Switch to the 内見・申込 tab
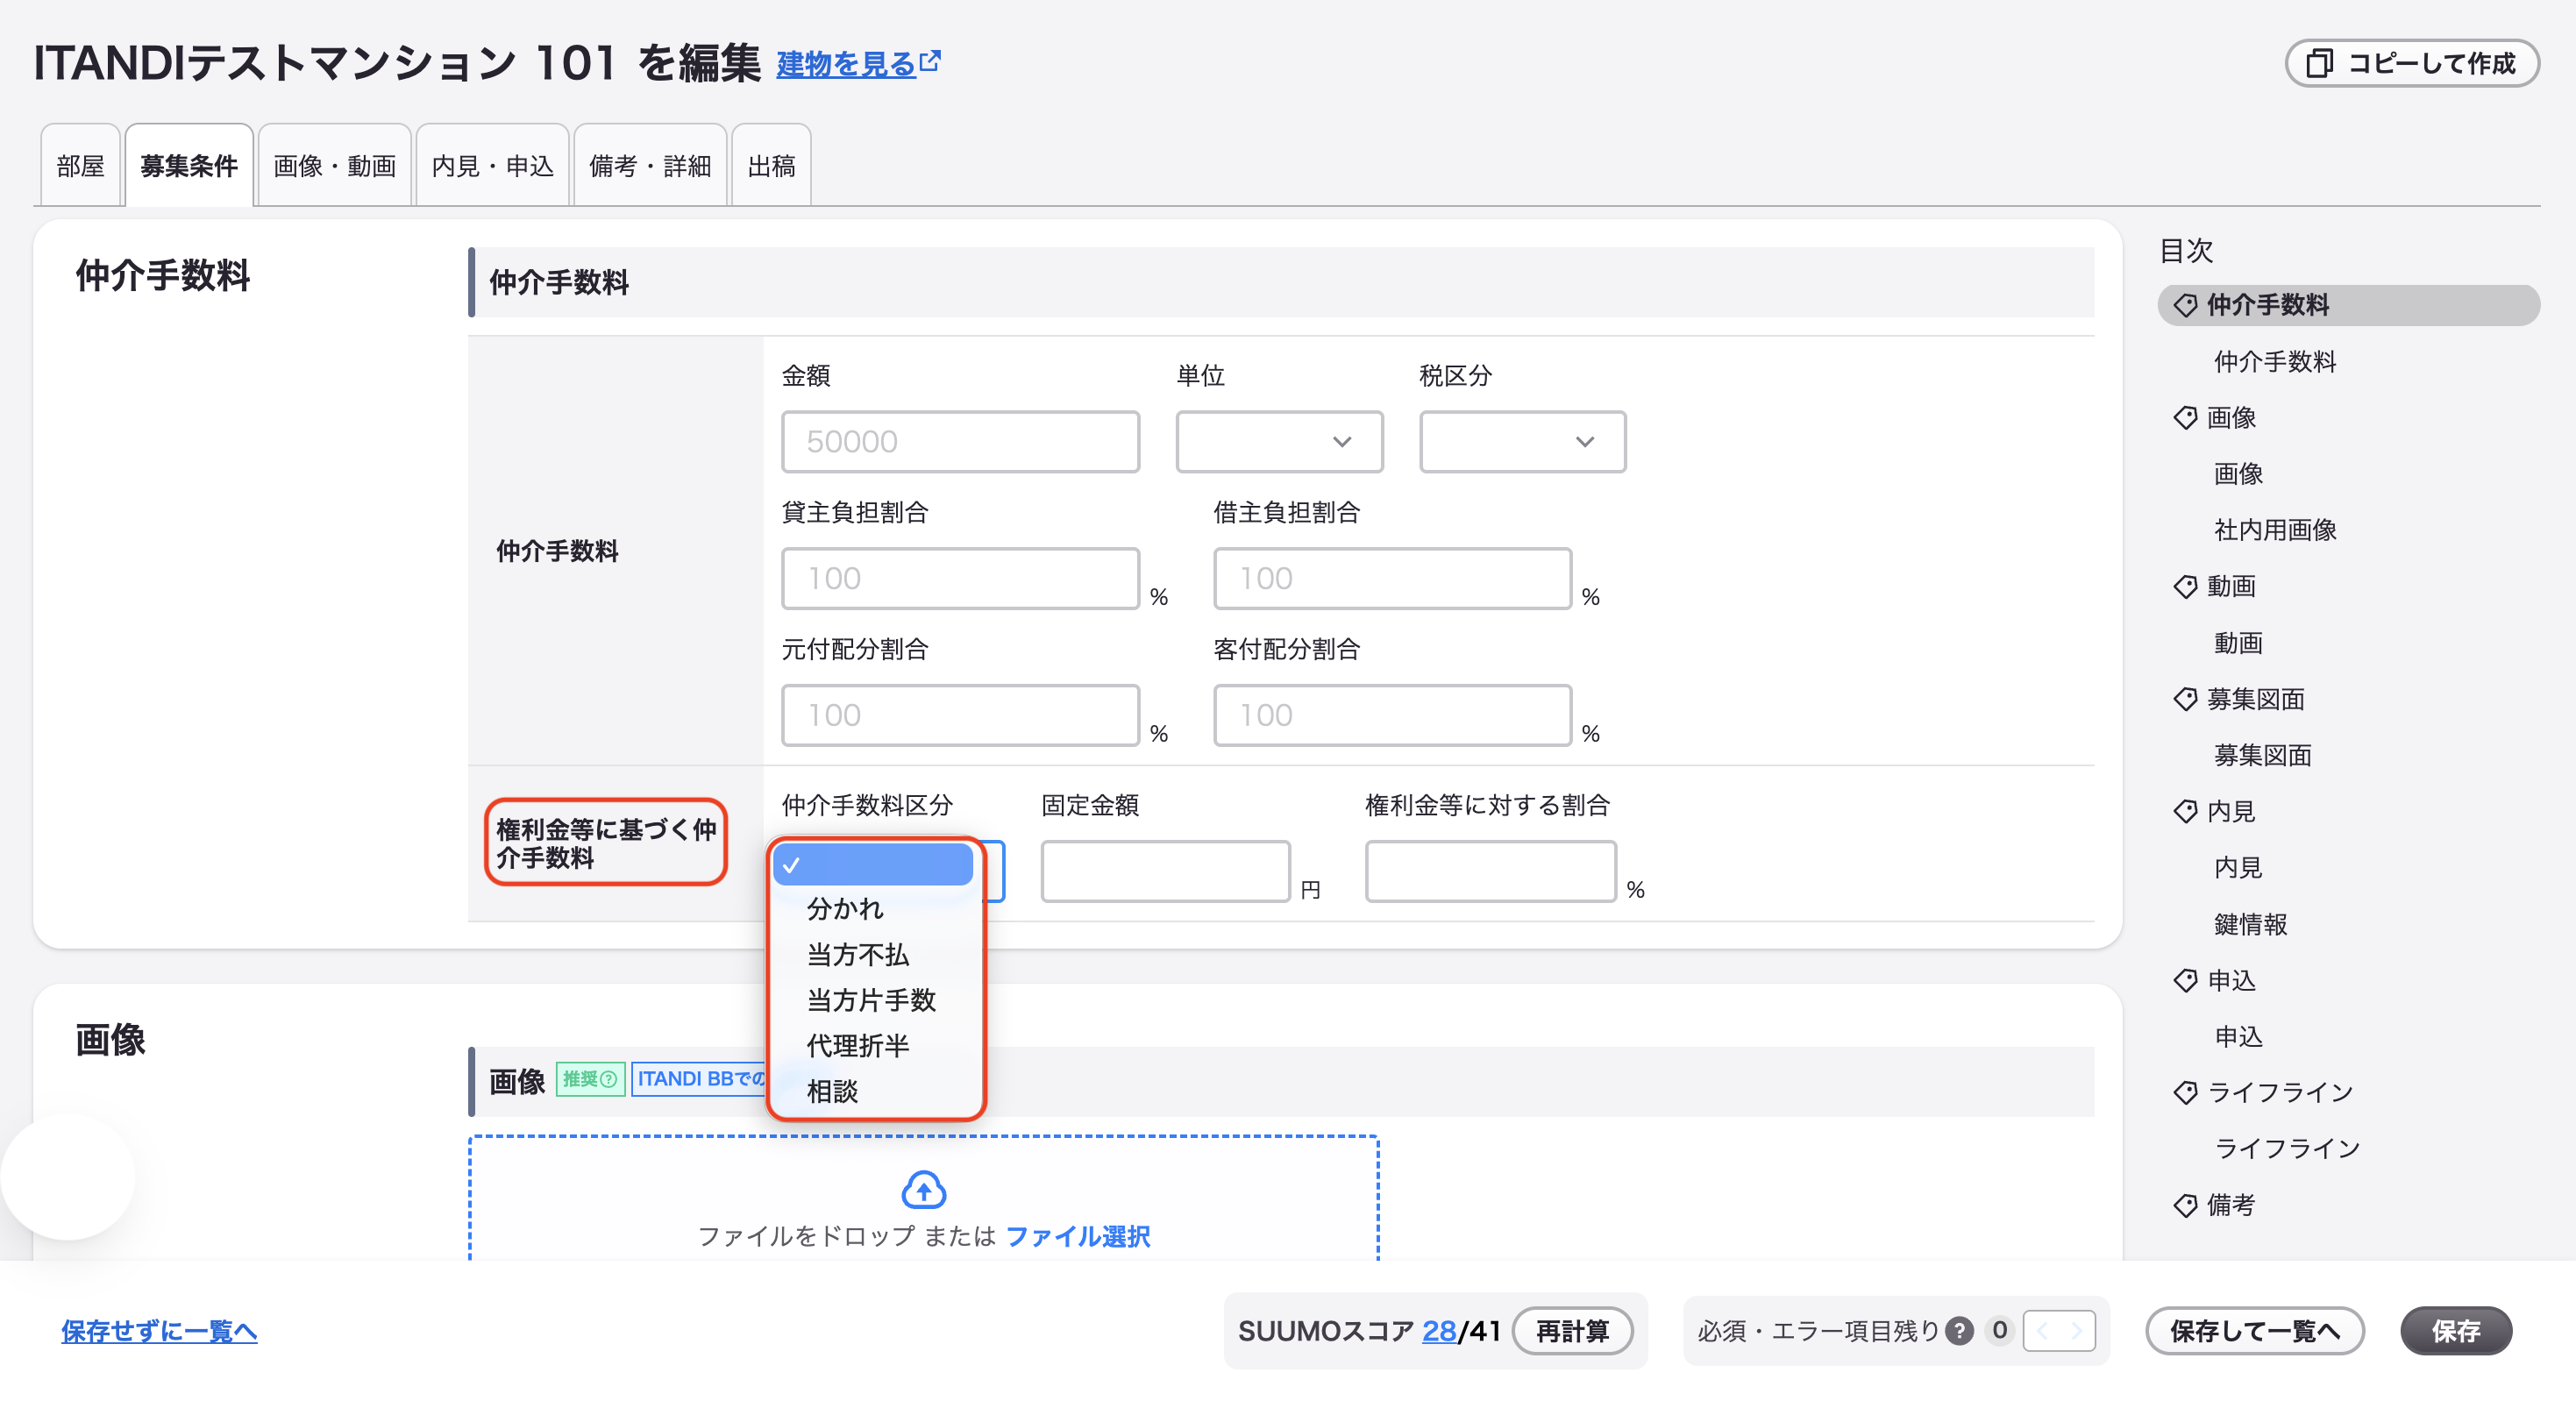2576x1401 pixels. pyautogui.click(x=492, y=166)
